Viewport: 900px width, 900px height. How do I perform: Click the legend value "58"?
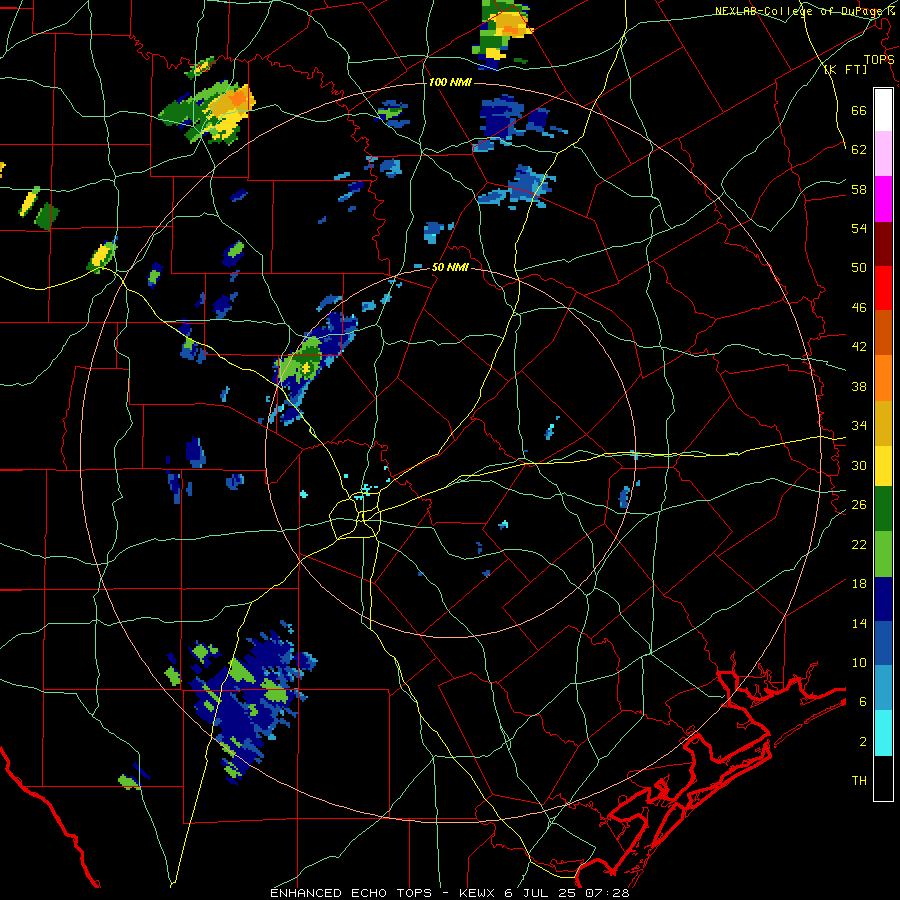(x=859, y=189)
